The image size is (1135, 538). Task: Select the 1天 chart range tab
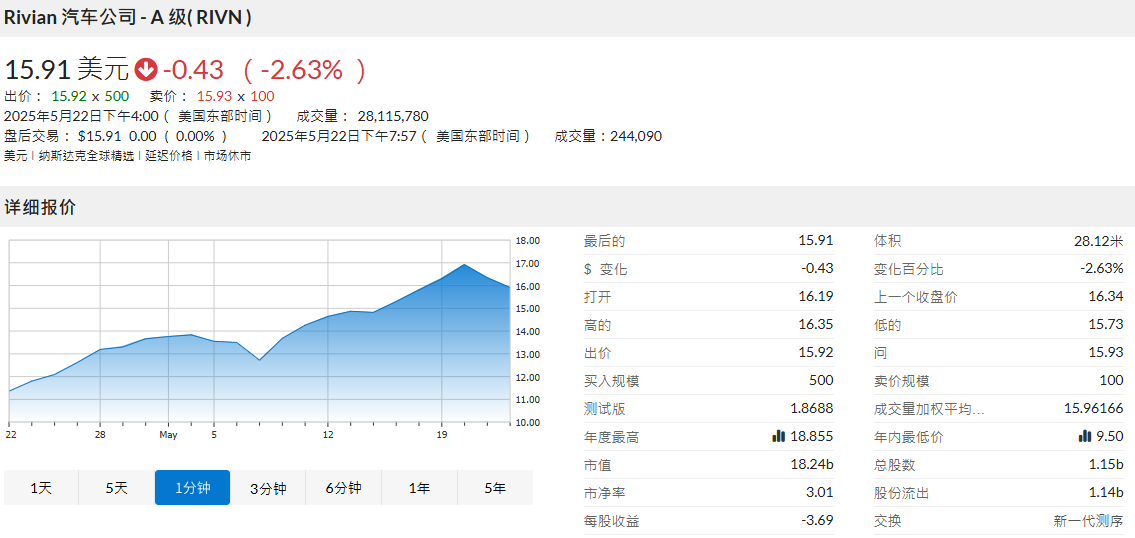pos(41,488)
